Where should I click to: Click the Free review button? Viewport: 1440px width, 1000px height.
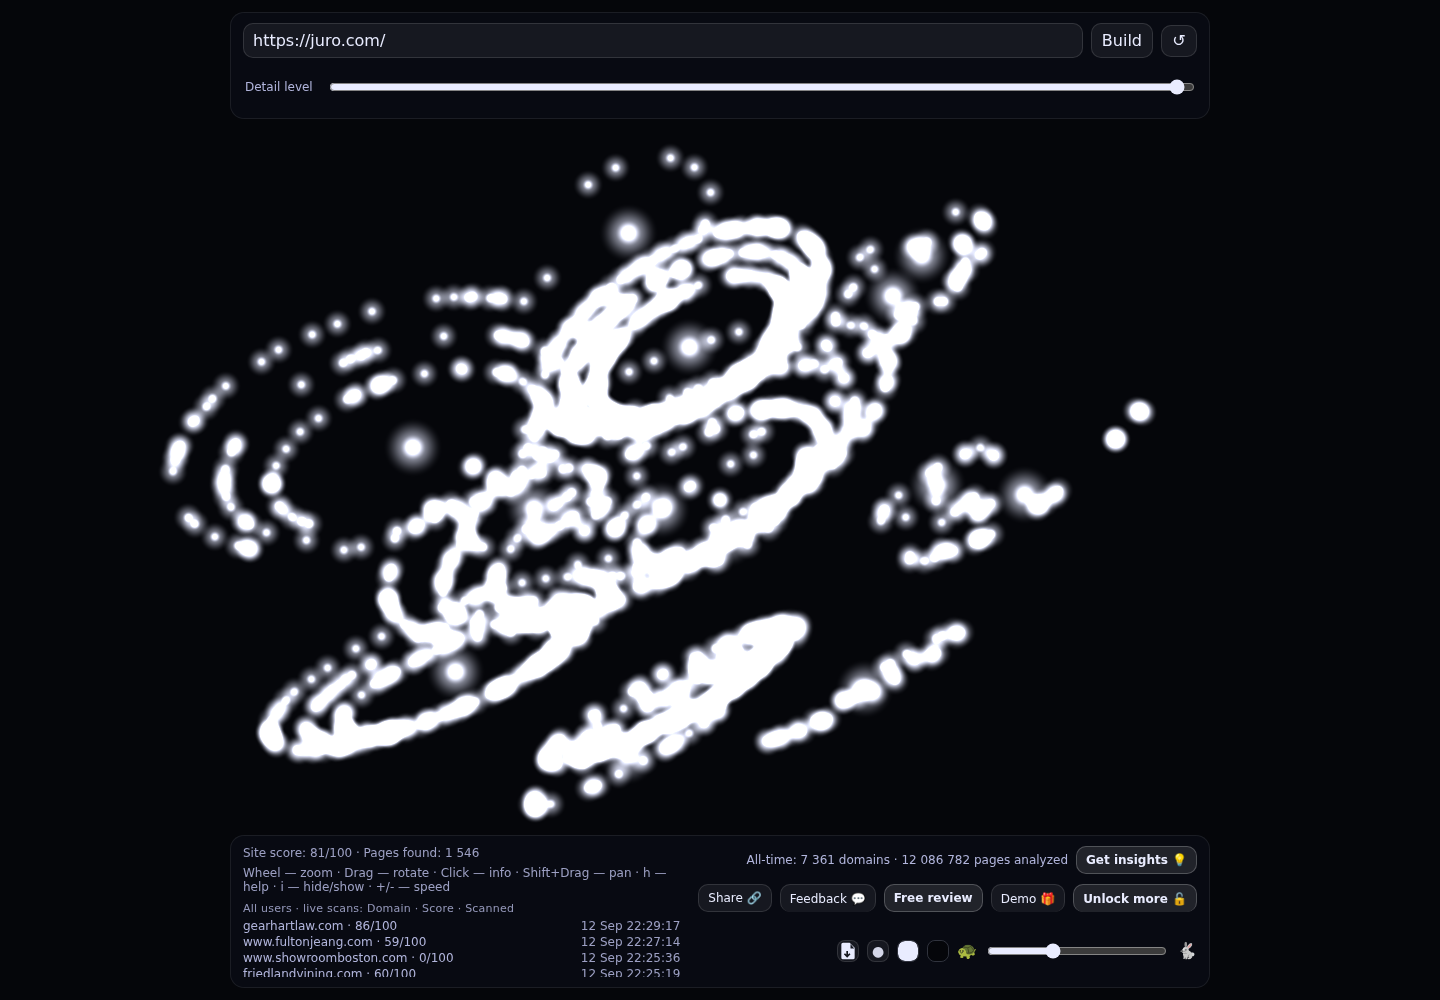[x=933, y=898]
